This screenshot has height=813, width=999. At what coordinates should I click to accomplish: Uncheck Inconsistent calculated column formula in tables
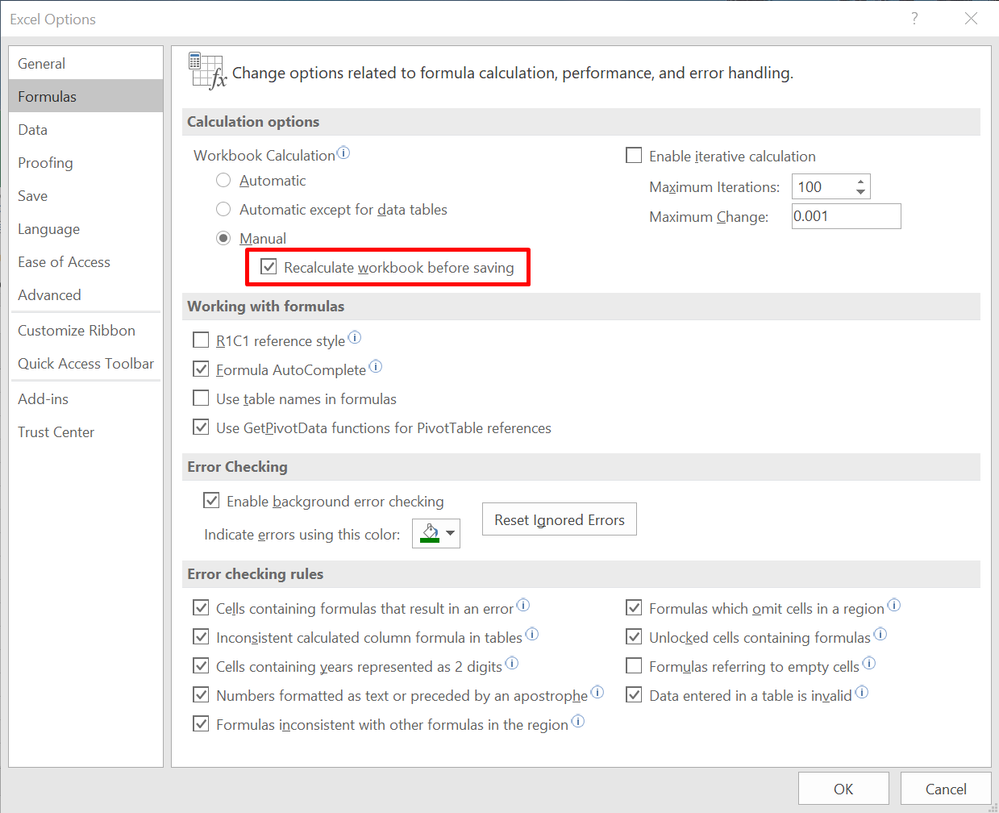pyautogui.click(x=201, y=637)
